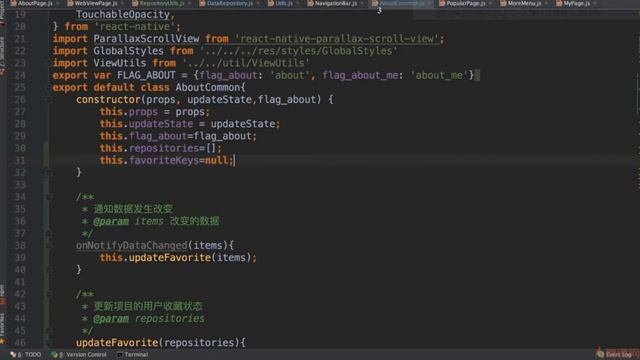This screenshot has width=640, height=360.
Task: Close the AboutPage.js tab
Action: point(58,3)
